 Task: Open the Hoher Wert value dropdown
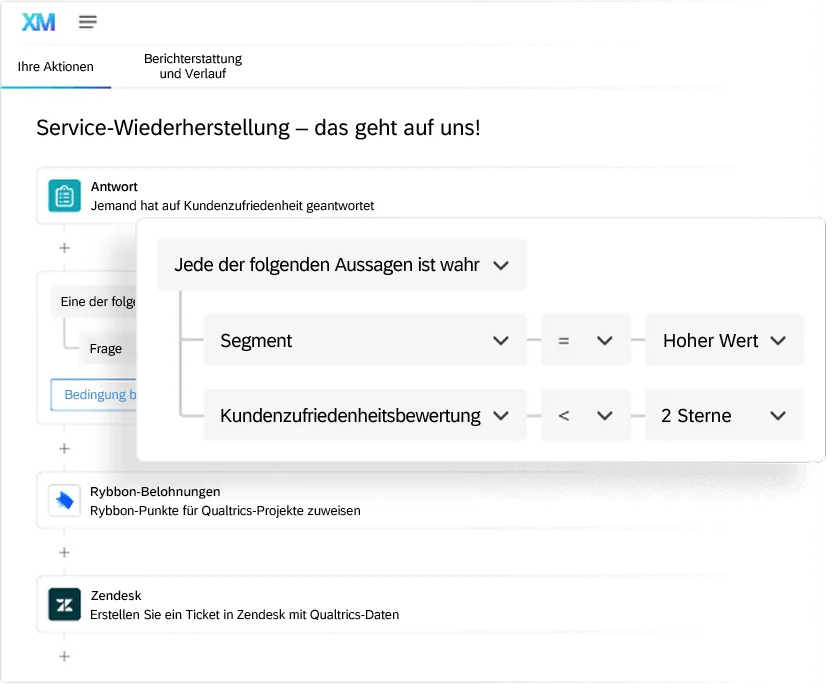(x=724, y=340)
